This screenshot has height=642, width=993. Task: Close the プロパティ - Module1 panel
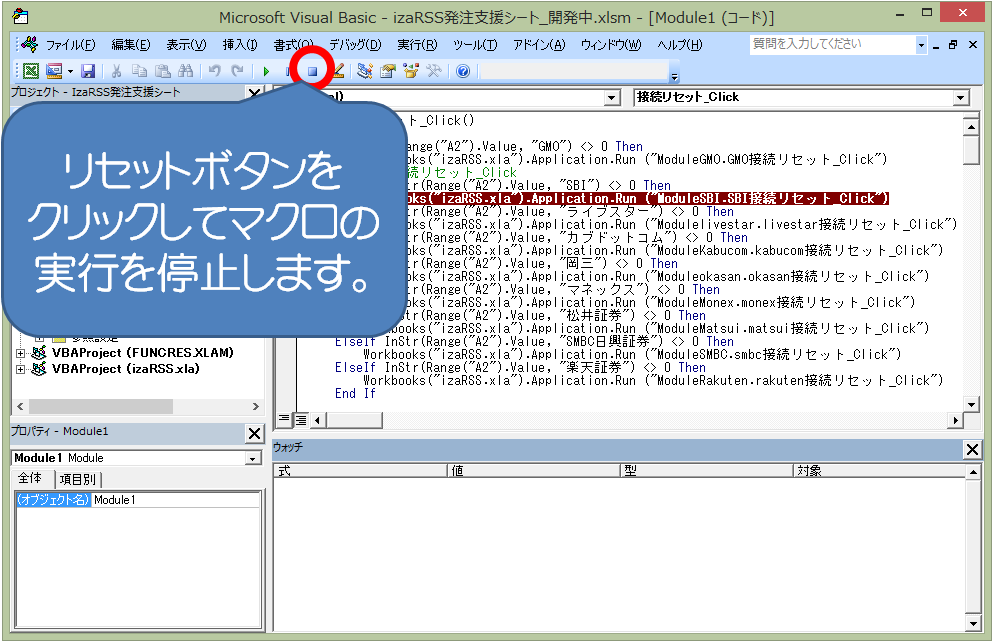254,434
